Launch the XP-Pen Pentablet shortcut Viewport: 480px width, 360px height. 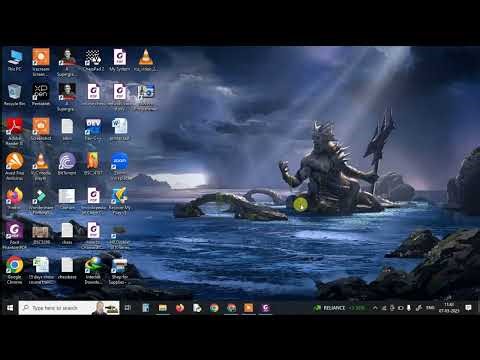tap(41, 95)
